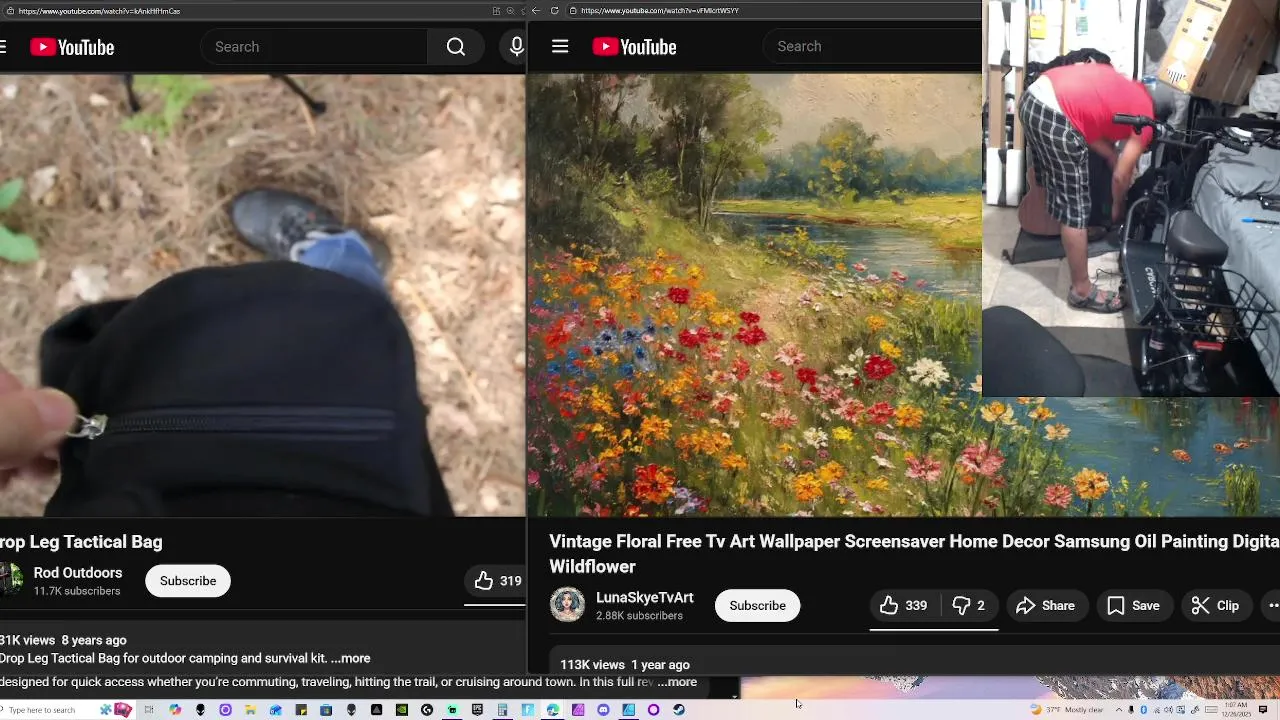Click the floral painting video player

pos(755,295)
